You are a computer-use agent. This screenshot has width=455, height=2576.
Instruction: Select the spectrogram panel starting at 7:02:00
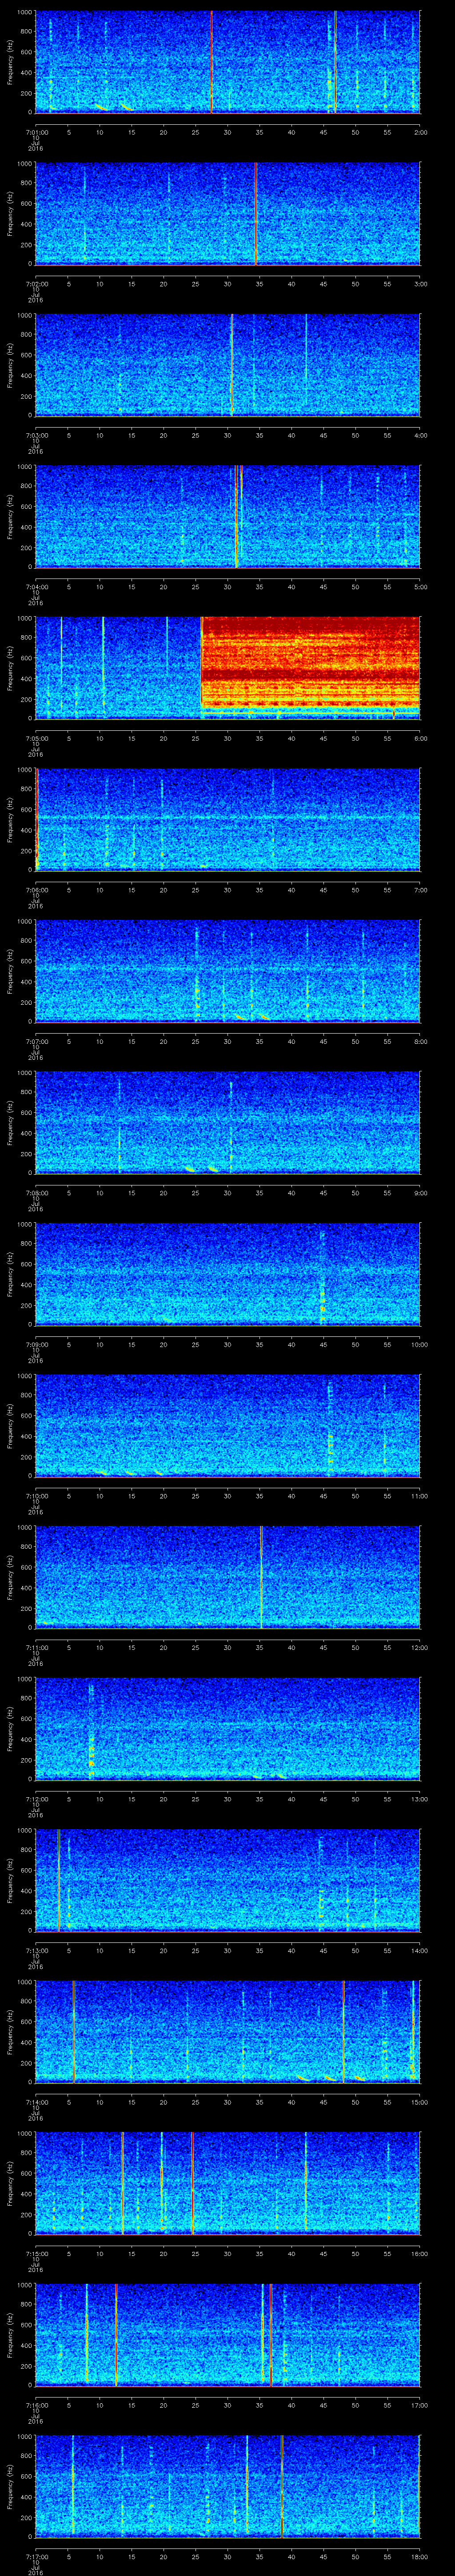(228, 213)
